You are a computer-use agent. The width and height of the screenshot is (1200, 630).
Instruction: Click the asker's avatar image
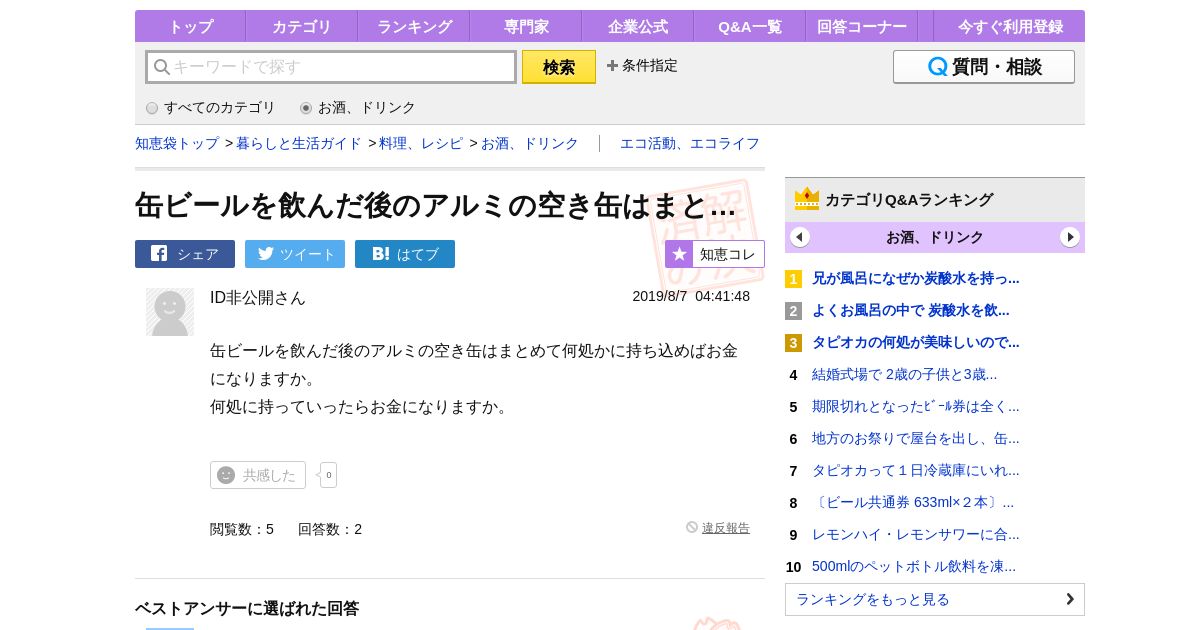tap(170, 312)
